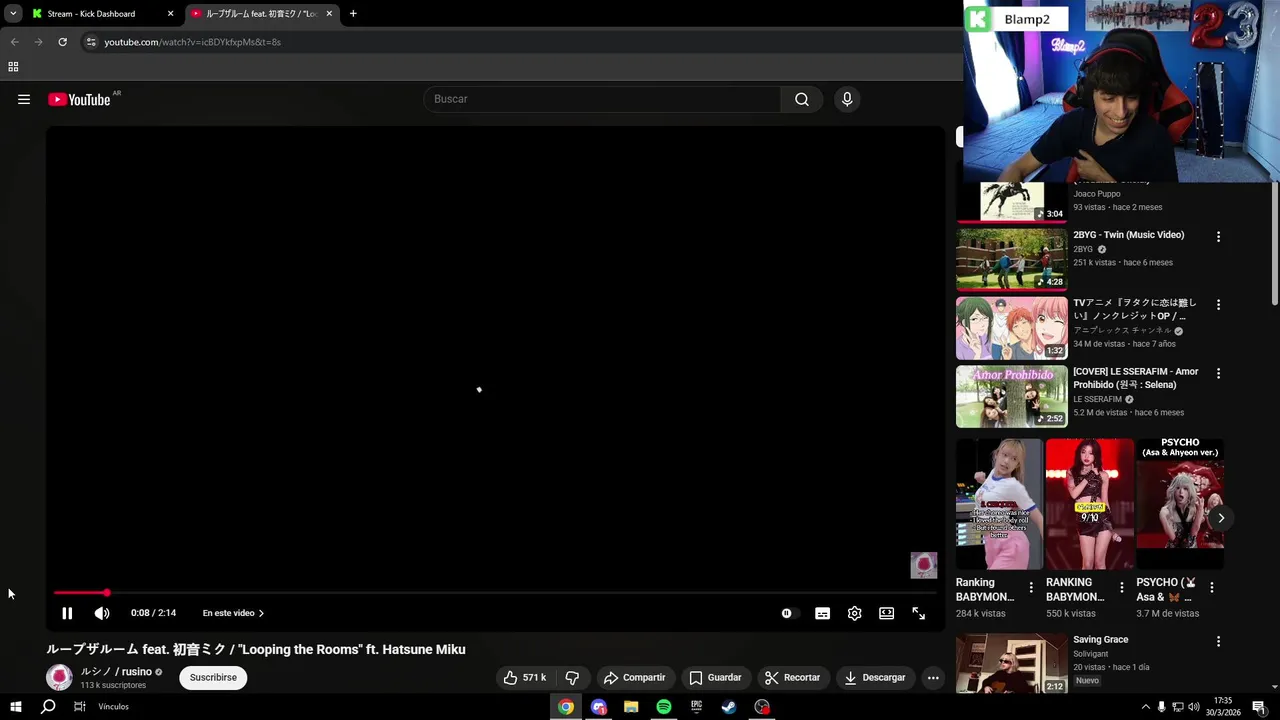Start voice search with microphone icon
Image resolution: width=1280 pixels, height=720 pixels.
point(847,99)
